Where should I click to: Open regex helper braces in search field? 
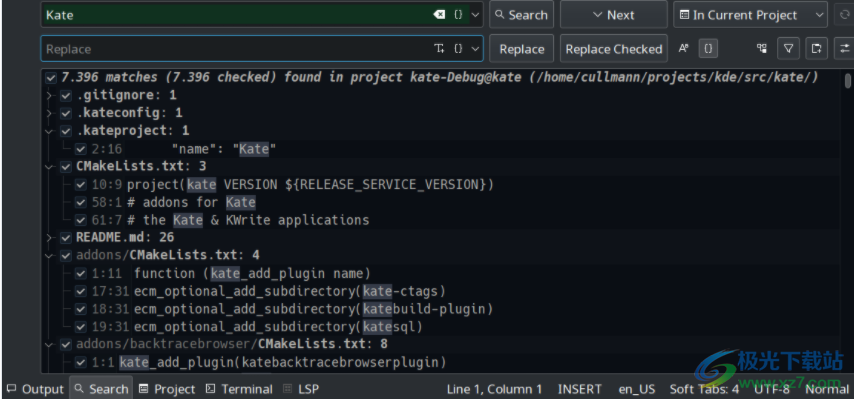(459, 15)
